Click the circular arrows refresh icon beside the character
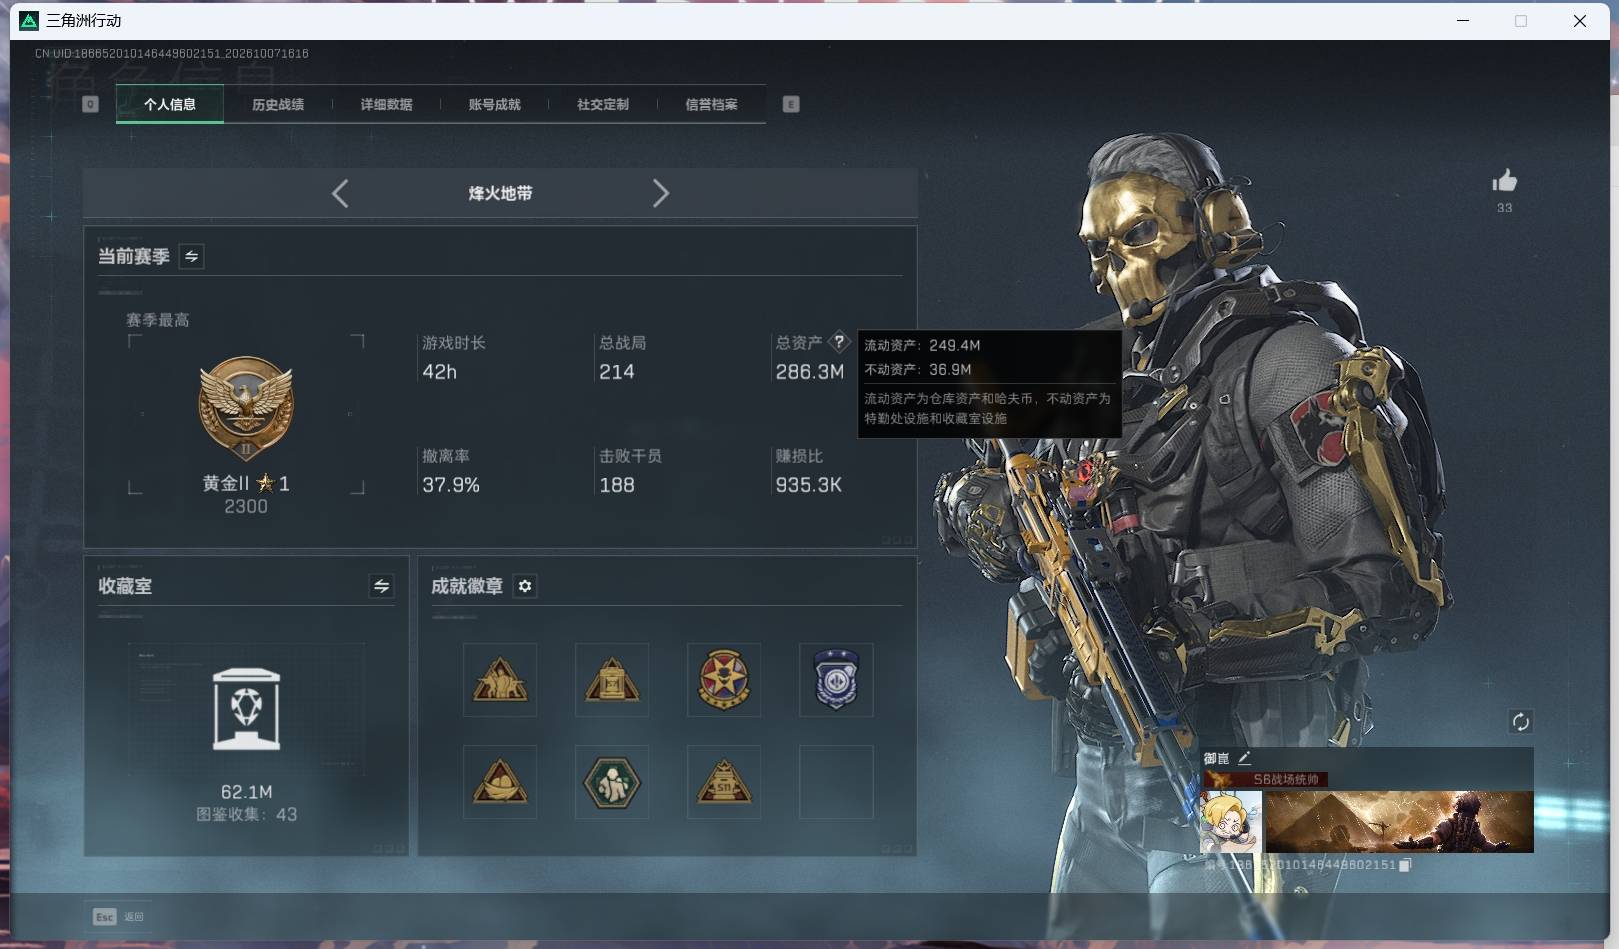The width and height of the screenshot is (1619, 949). [1520, 722]
